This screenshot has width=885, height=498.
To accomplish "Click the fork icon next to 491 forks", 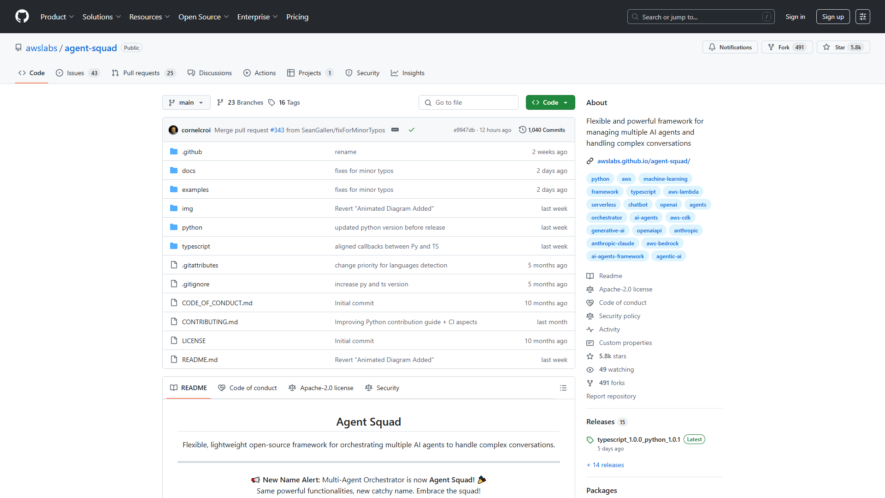I will pyautogui.click(x=590, y=383).
